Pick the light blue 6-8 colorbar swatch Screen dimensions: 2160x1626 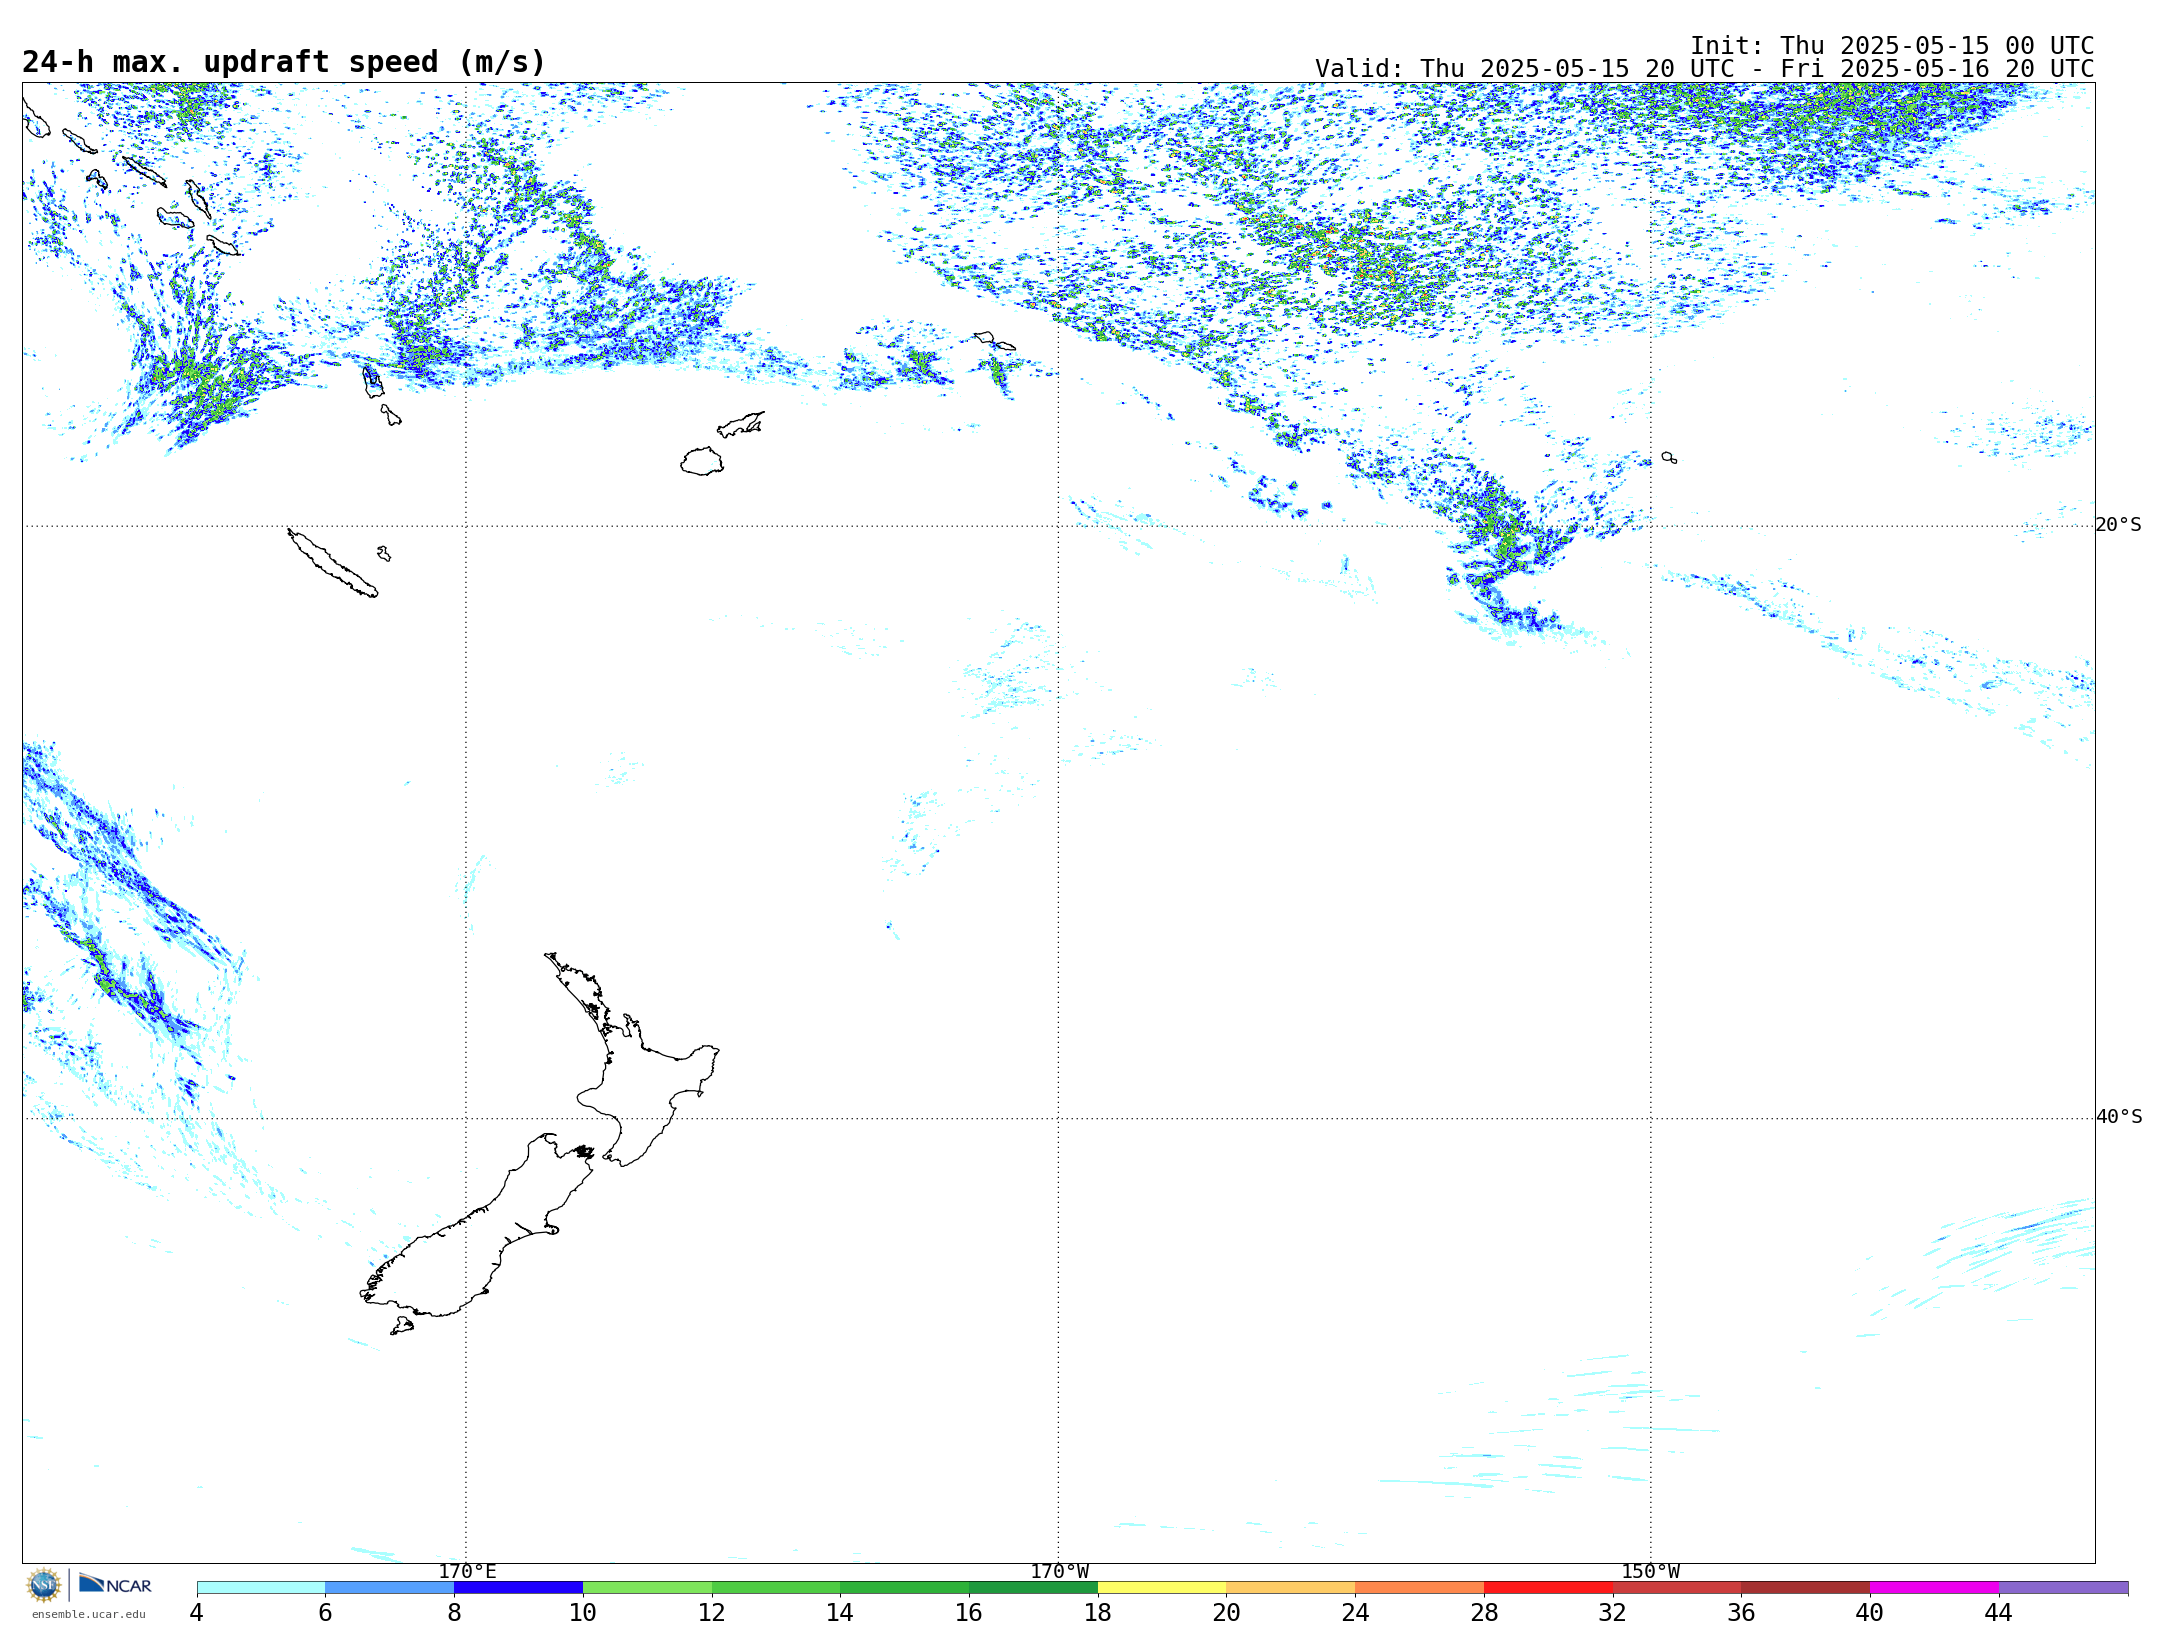pos(390,1588)
